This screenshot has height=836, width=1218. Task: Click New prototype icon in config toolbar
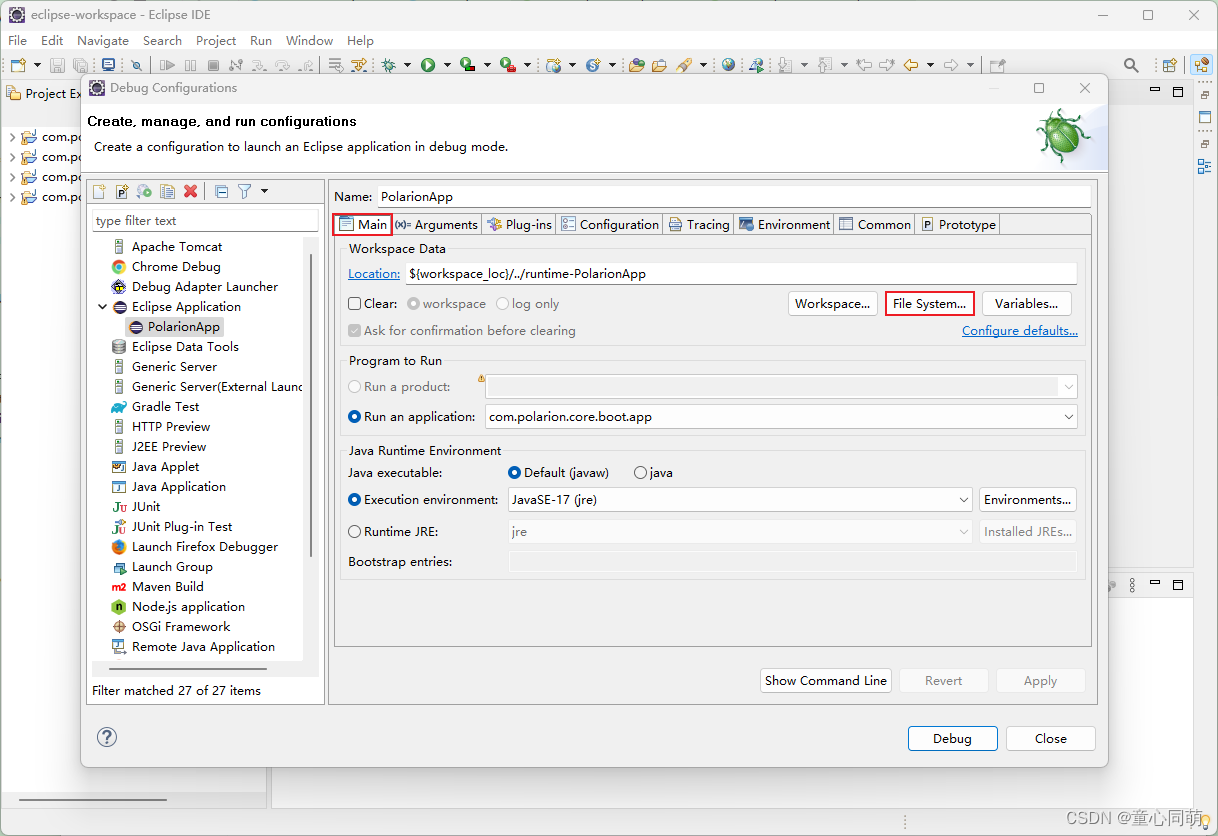tap(122, 191)
